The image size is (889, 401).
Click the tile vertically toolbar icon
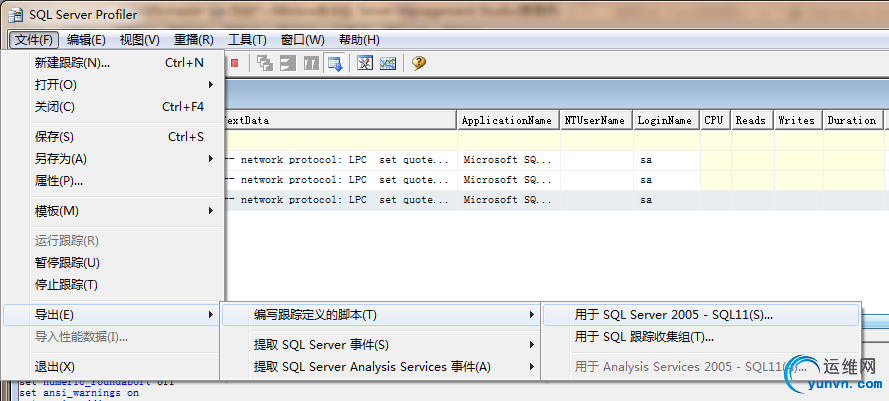pos(311,63)
